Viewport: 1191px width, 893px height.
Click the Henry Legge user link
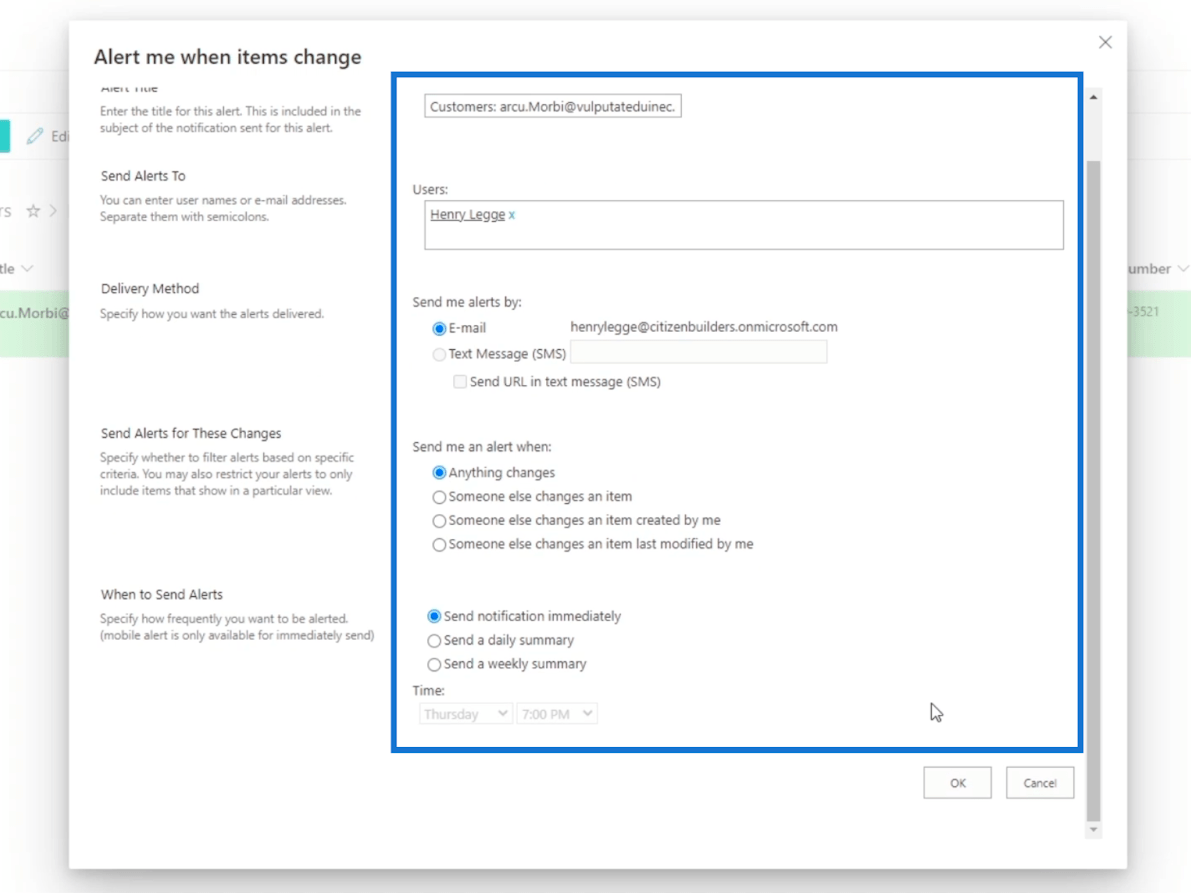(467, 215)
